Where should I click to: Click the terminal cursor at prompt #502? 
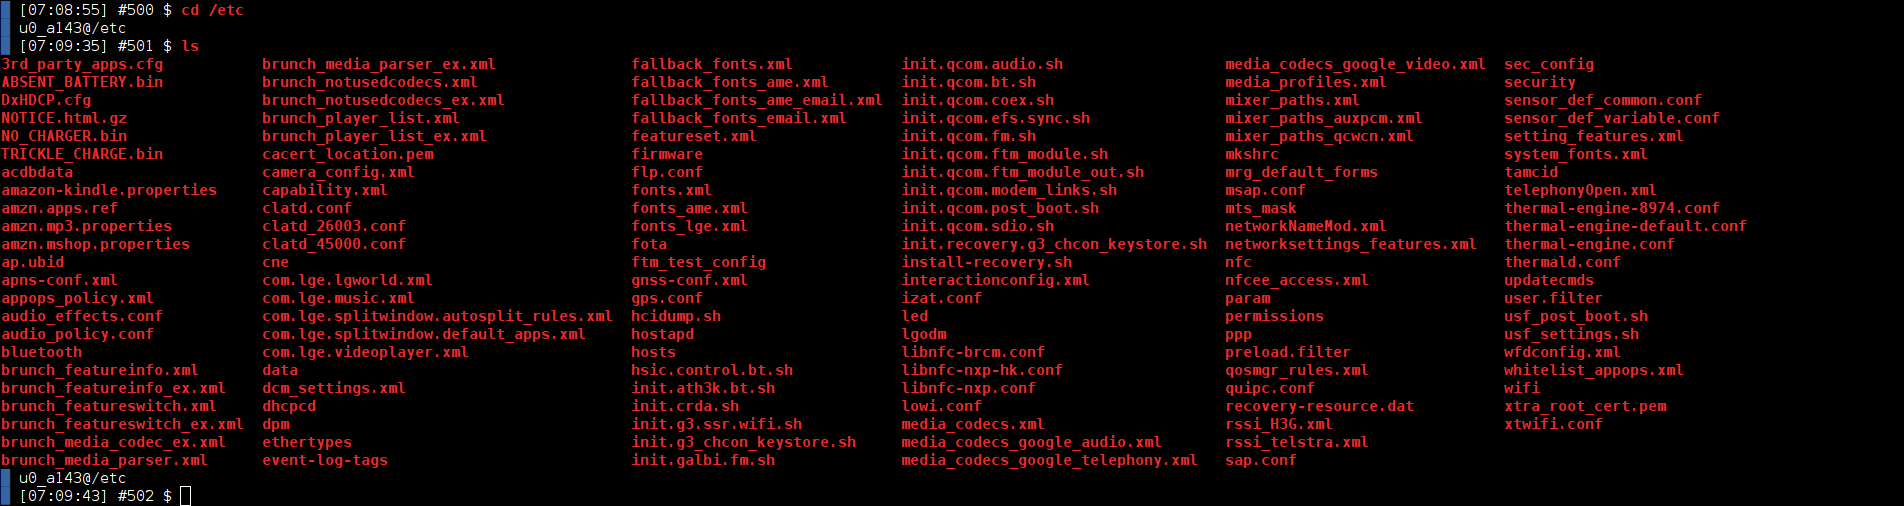click(185, 496)
